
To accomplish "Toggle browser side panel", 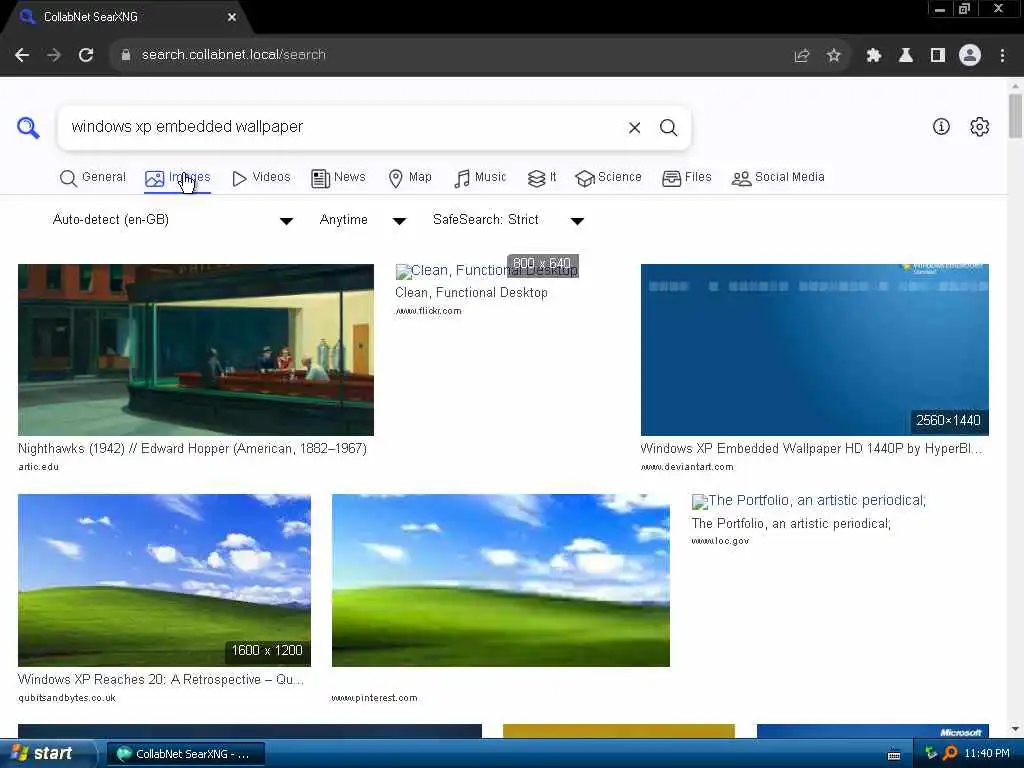I will (938, 56).
